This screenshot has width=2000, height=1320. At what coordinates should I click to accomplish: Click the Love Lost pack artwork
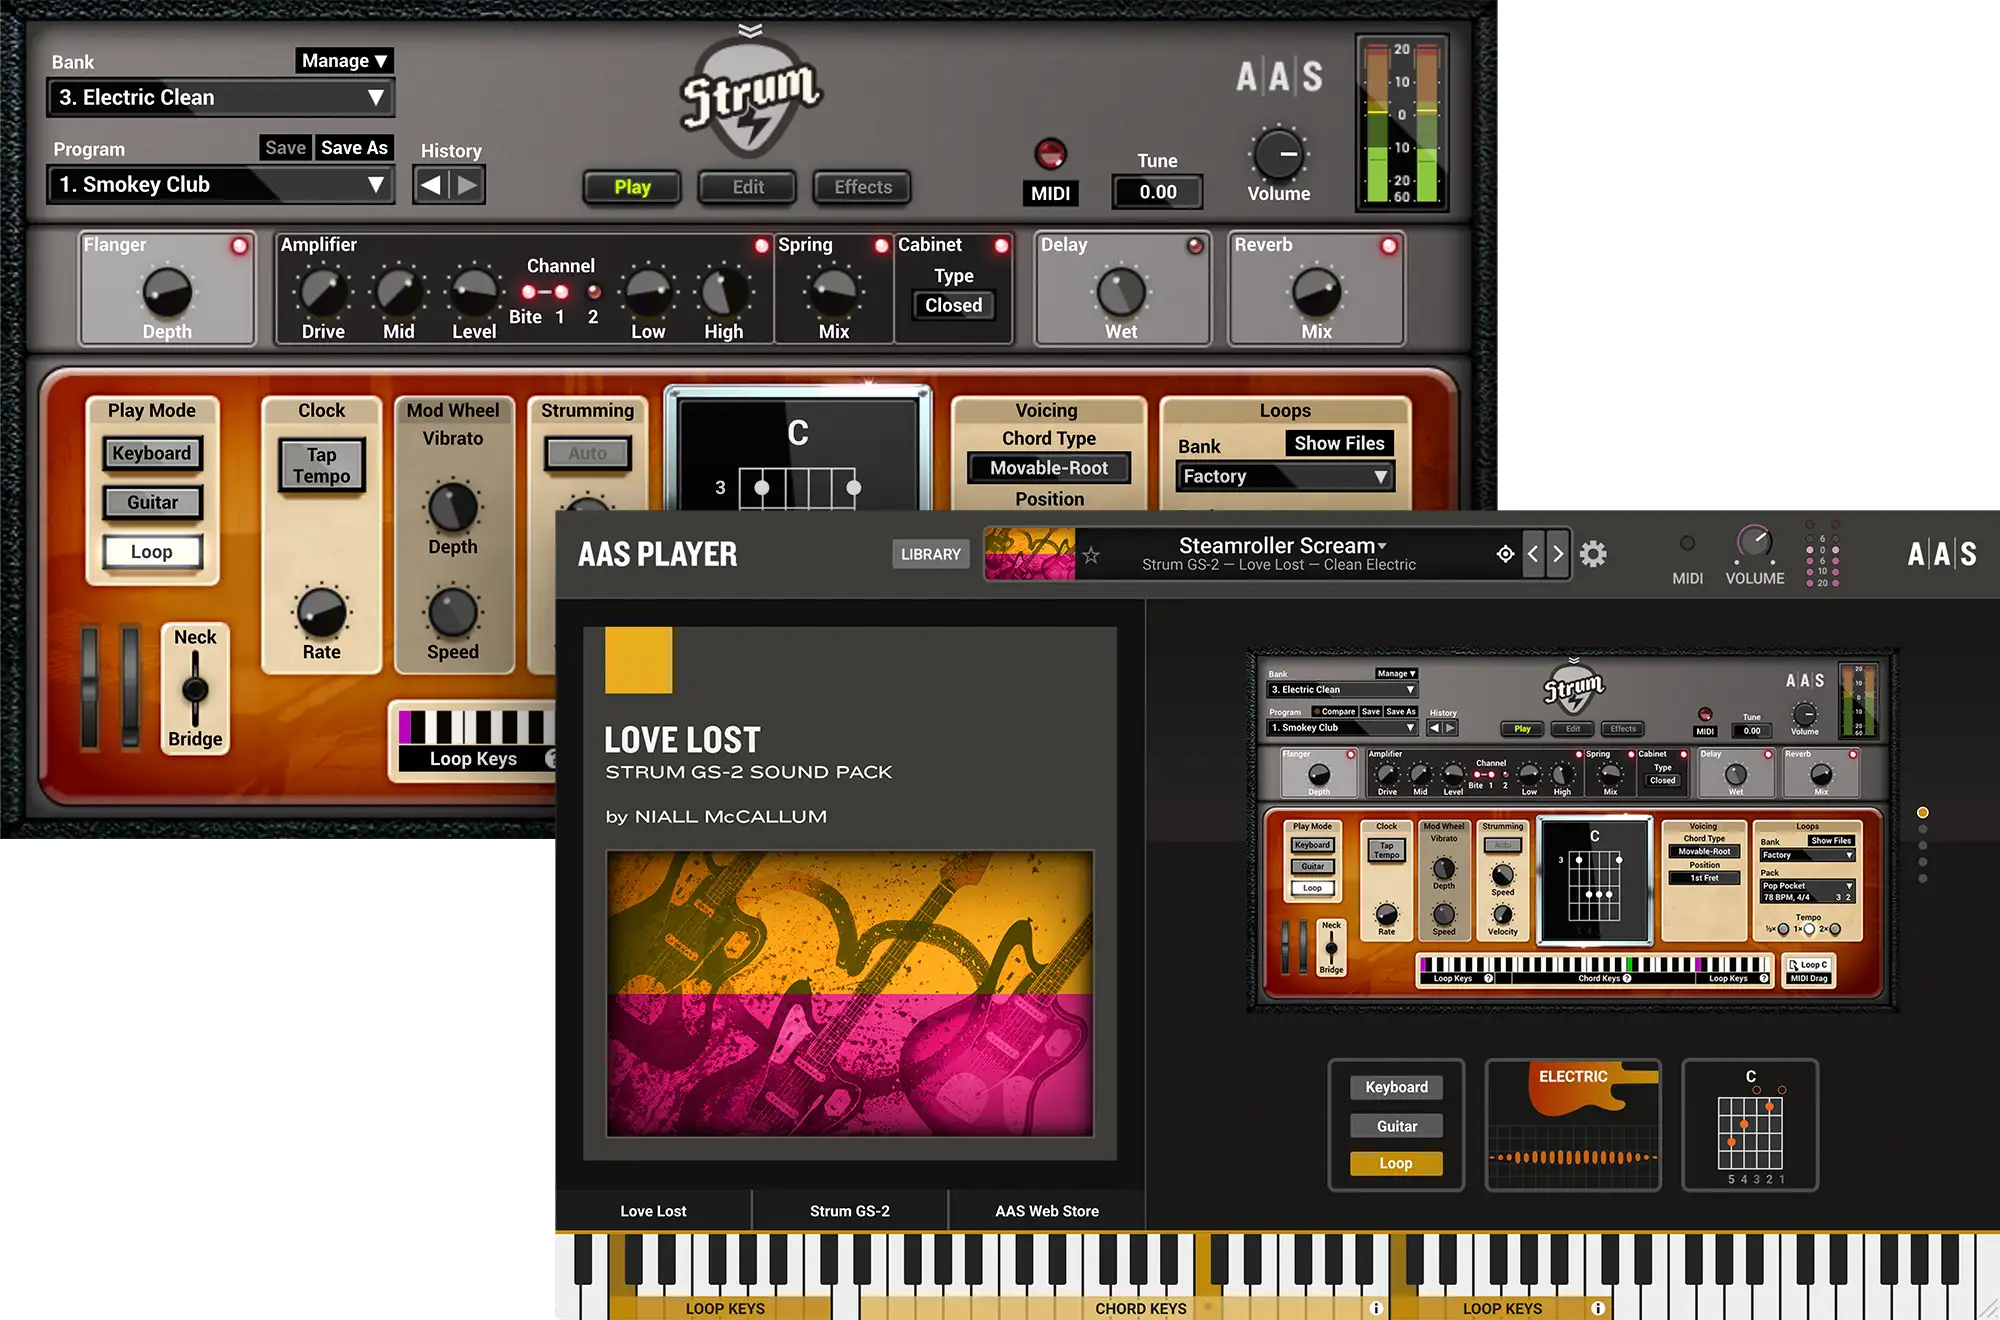coord(849,993)
